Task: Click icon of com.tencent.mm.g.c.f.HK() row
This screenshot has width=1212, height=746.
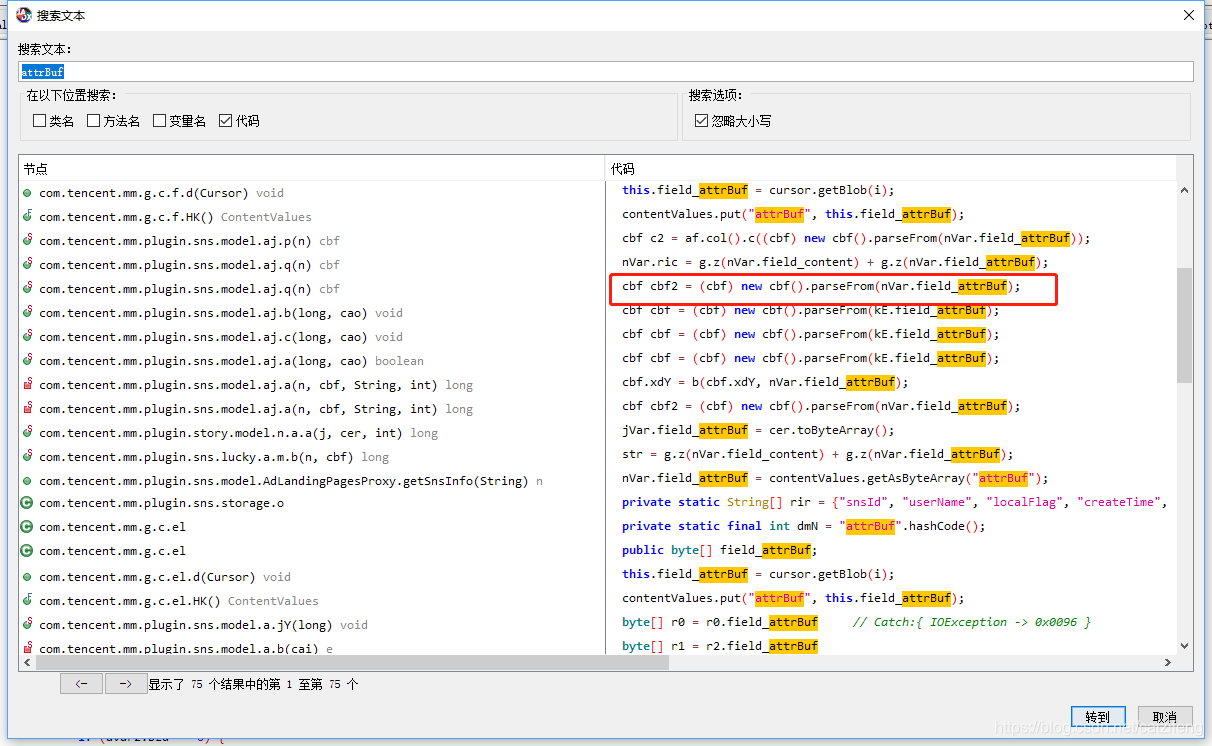Action: [x=28, y=217]
